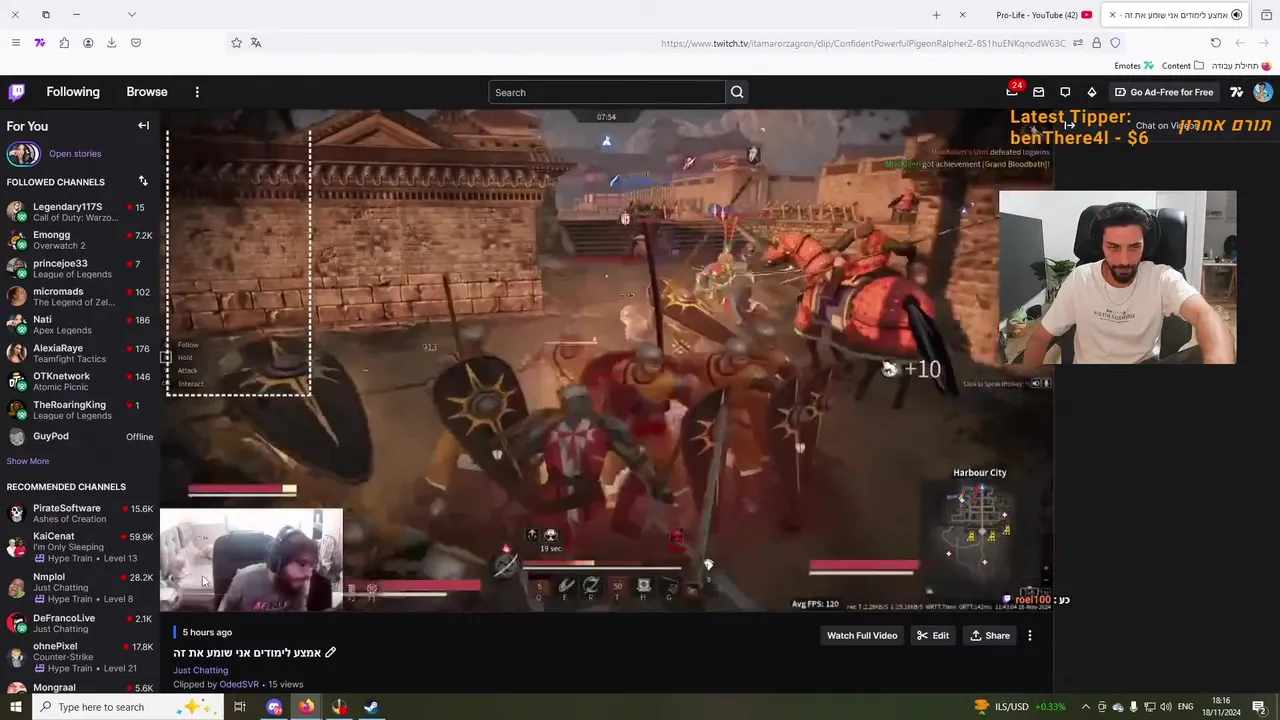Viewport: 1280px width, 720px height.
Task: Reload the page
Action: tap(1215, 43)
